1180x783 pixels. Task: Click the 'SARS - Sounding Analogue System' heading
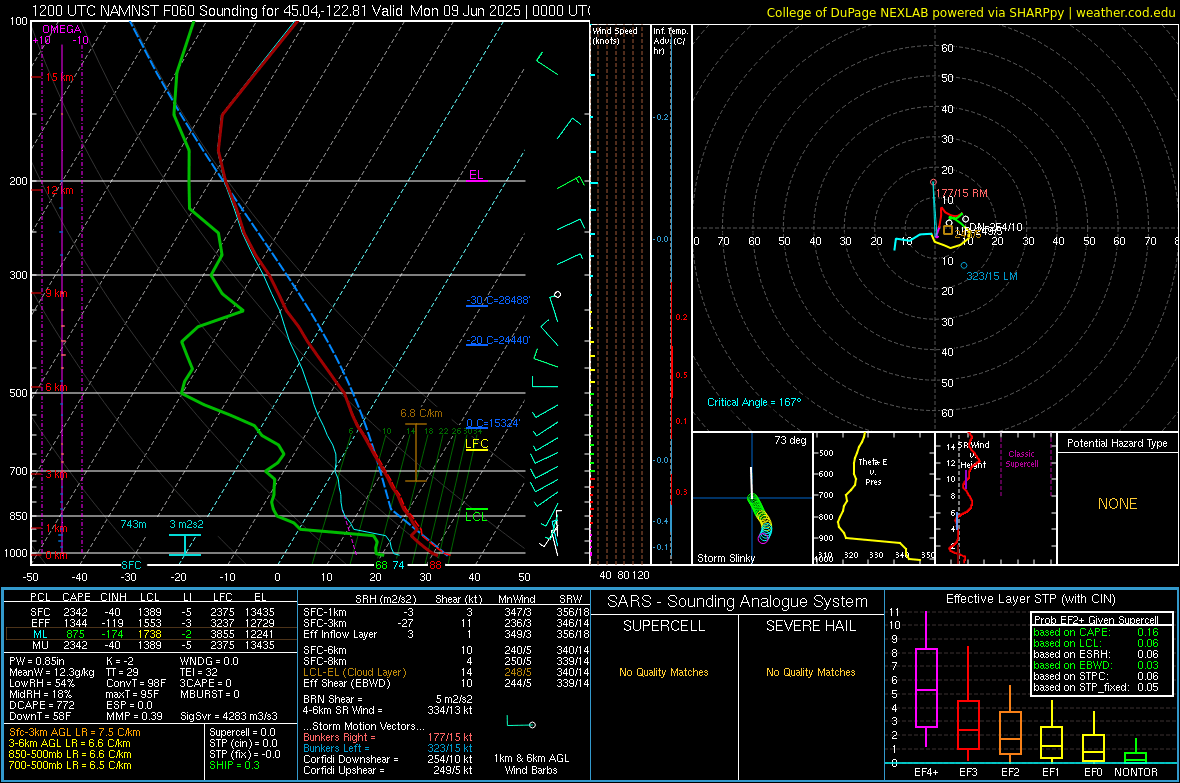pyautogui.click(x=738, y=602)
